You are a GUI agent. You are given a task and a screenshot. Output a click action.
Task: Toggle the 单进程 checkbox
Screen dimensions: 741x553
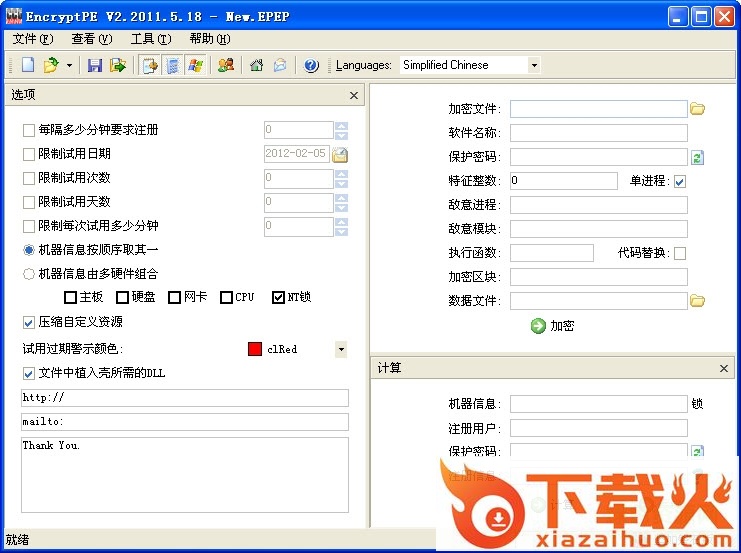pos(680,181)
